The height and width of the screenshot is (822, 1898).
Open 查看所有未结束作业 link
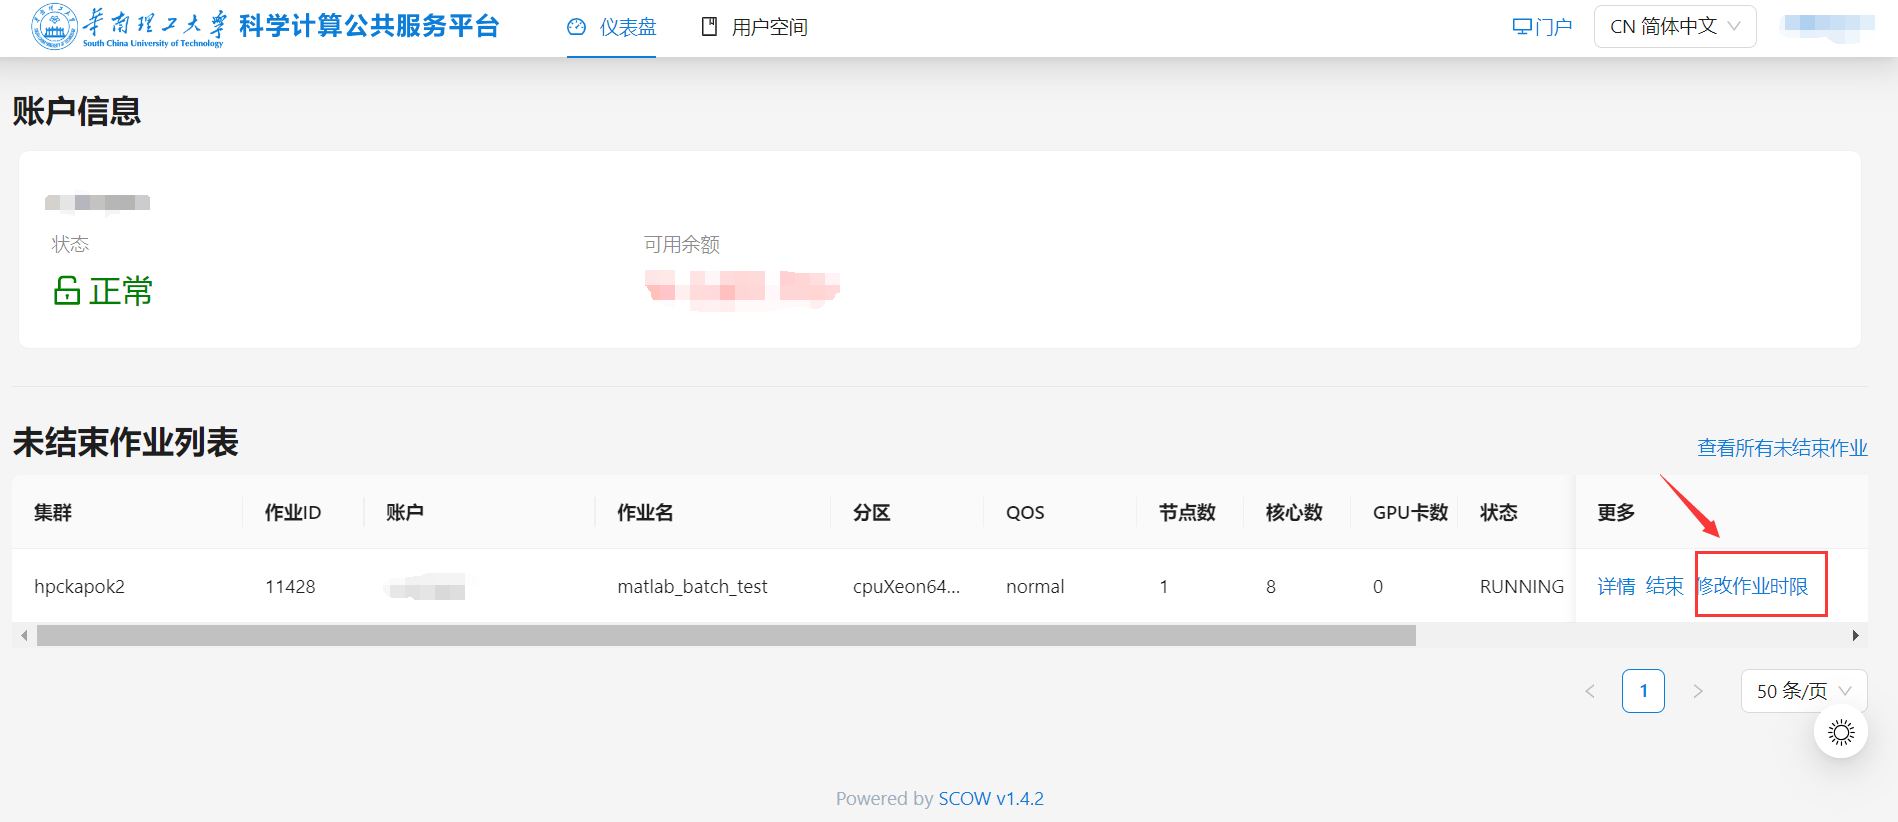pos(1782,448)
